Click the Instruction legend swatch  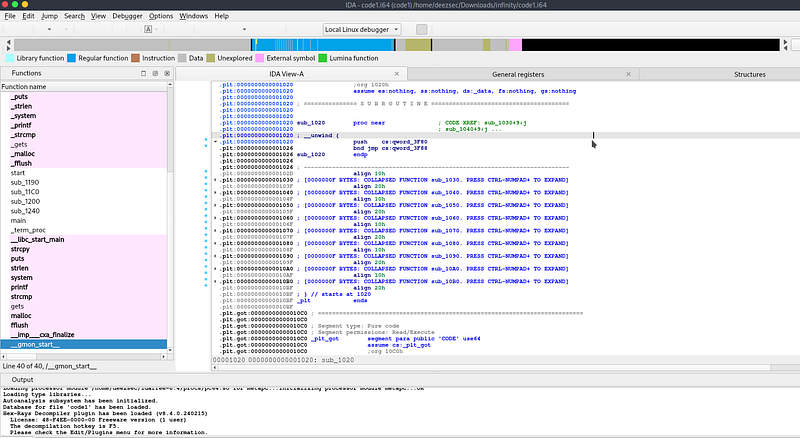coord(135,58)
